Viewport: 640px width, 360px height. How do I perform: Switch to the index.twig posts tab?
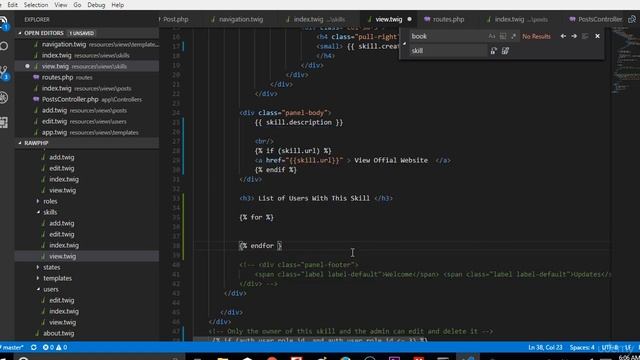pyautogui.click(x=521, y=19)
